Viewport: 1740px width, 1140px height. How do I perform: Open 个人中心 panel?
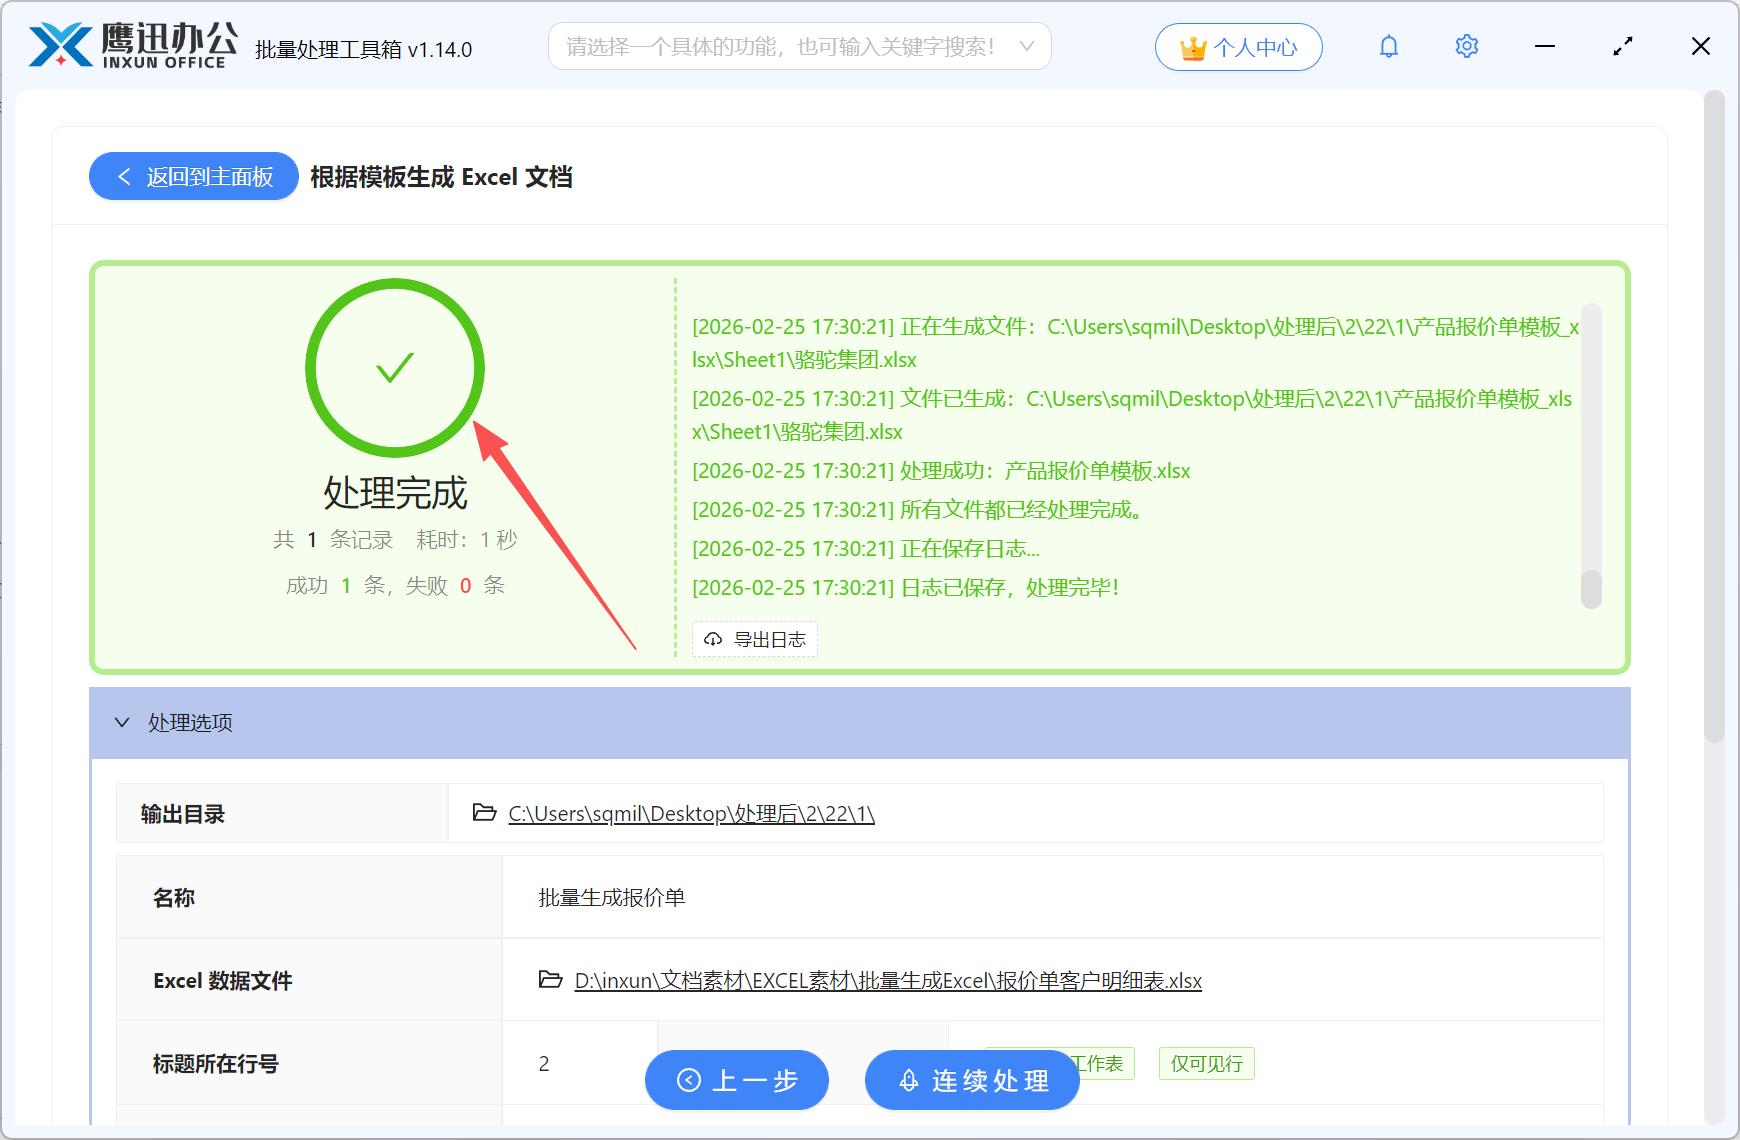[1239, 45]
